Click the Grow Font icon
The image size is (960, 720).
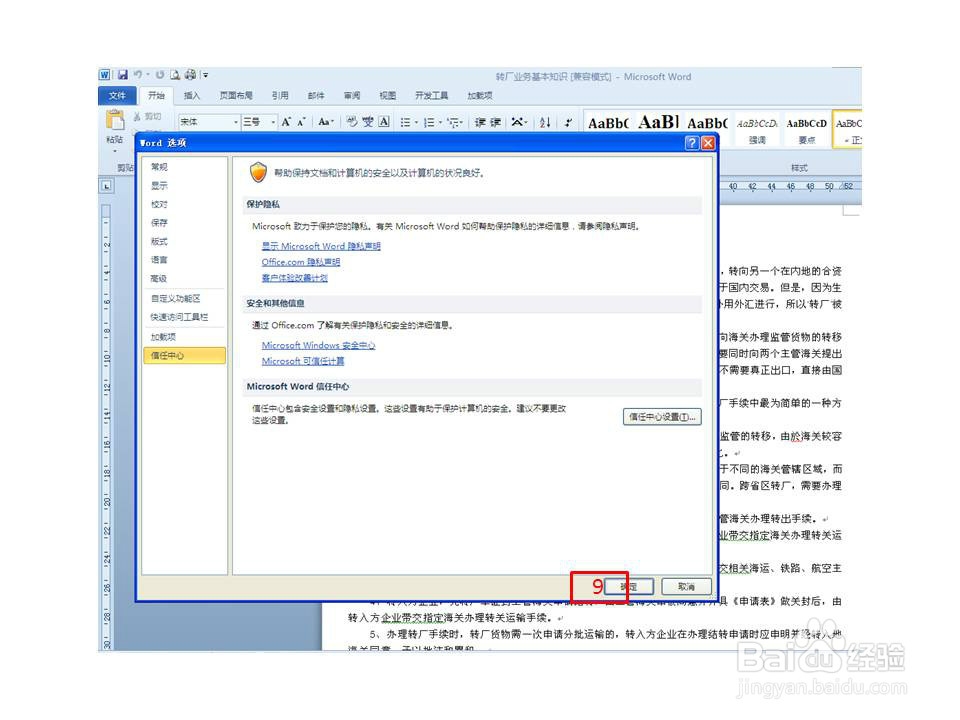[x=285, y=119]
